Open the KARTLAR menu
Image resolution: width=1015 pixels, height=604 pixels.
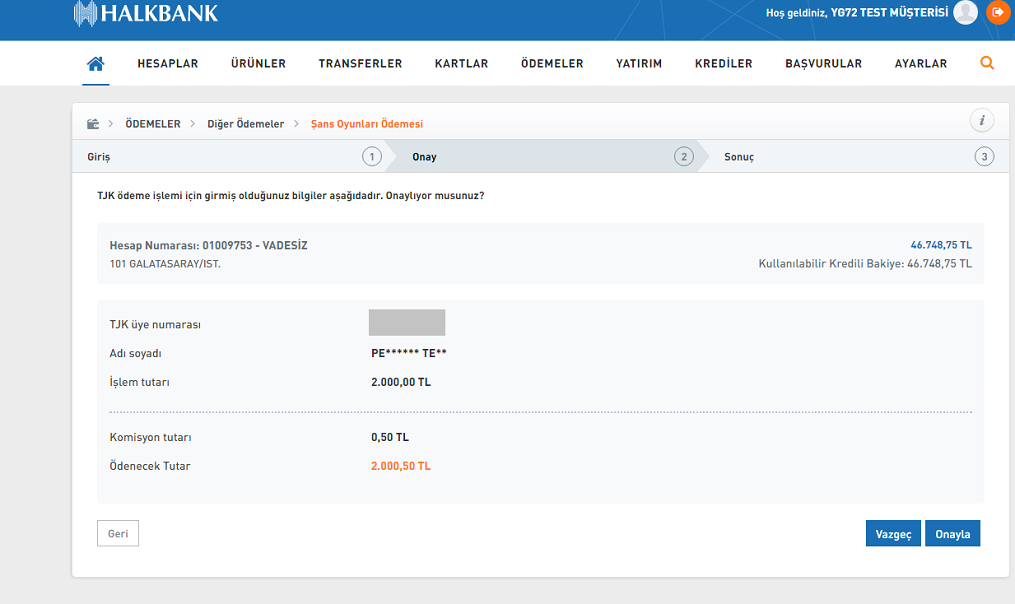pos(462,63)
